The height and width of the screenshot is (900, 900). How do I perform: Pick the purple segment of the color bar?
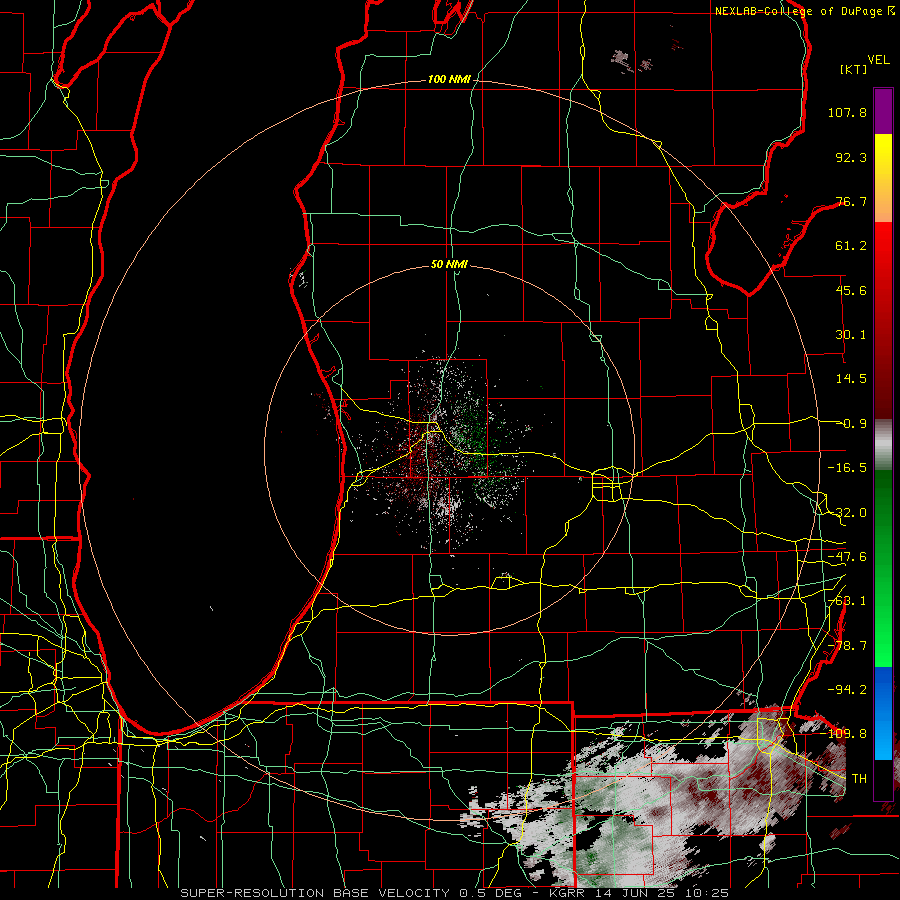(883, 111)
